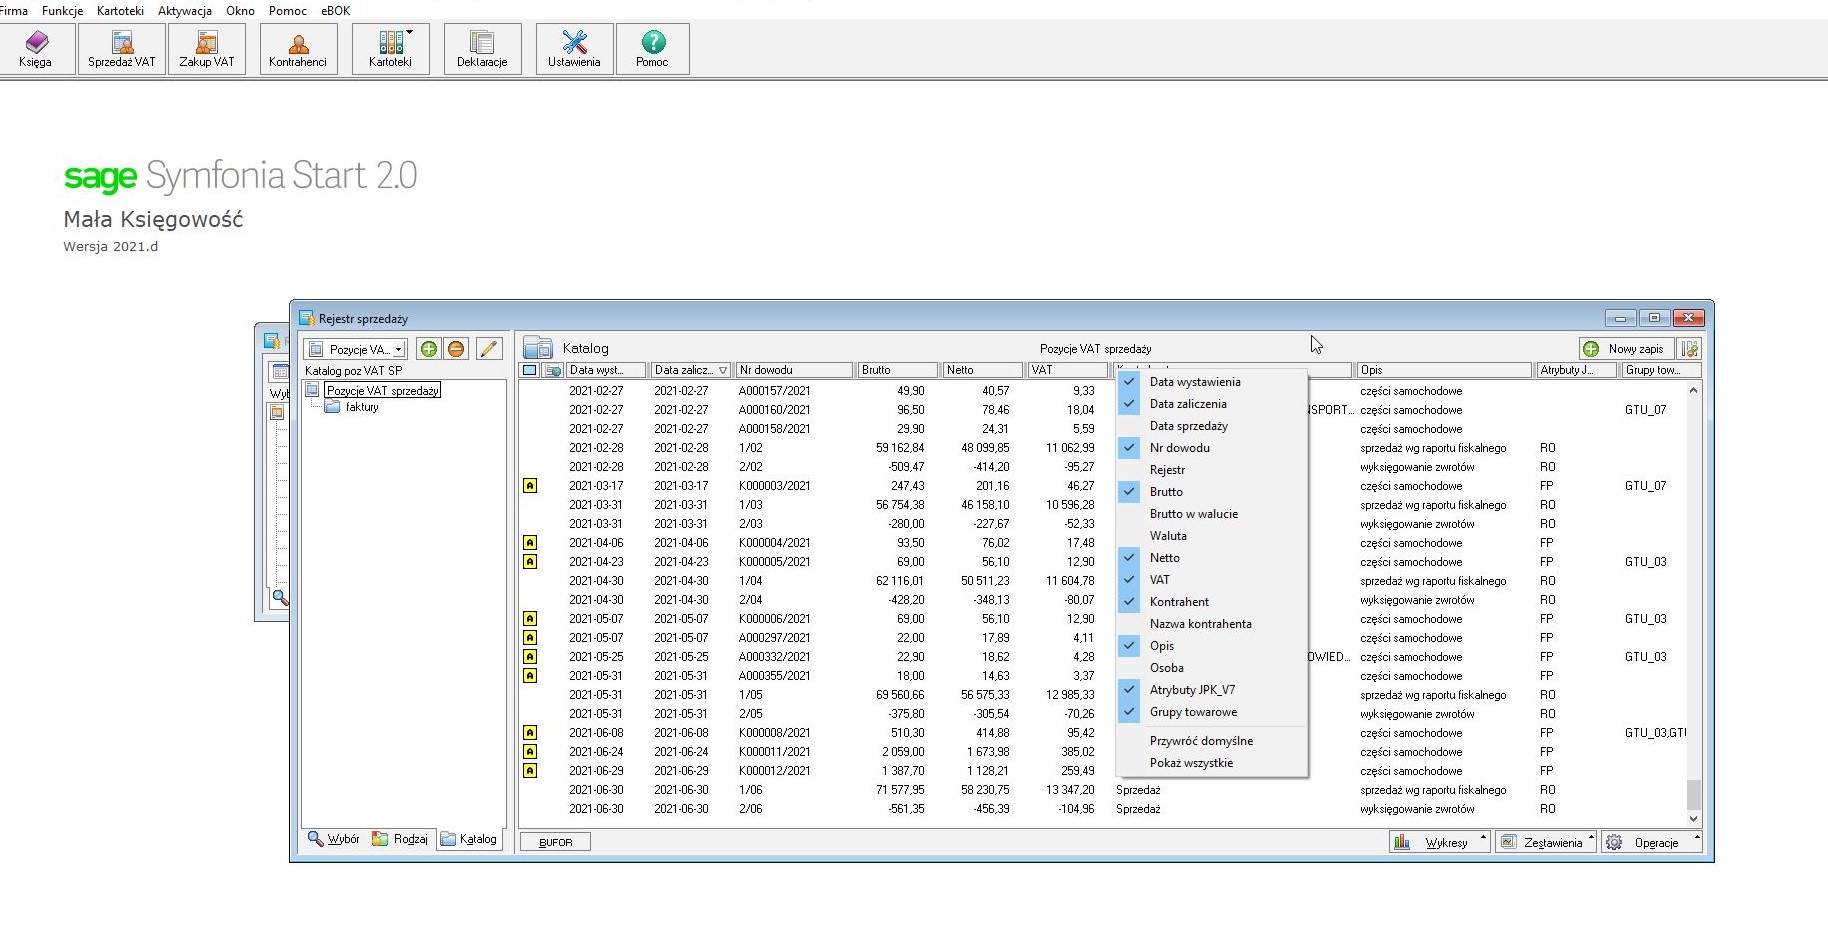
Task: Click the yellow marker on row K000008/2021
Action: coord(530,733)
